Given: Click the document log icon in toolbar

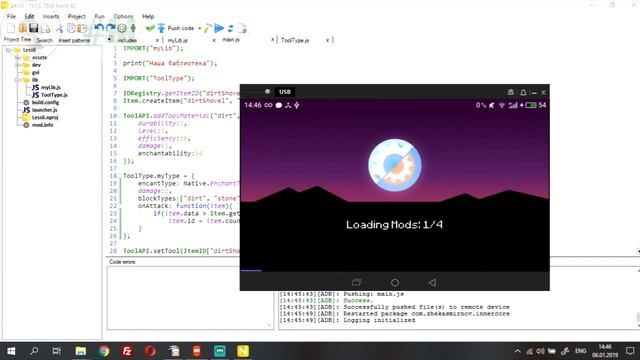Looking at the screenshot, I should pyautogui.click(x=242, y=28).
